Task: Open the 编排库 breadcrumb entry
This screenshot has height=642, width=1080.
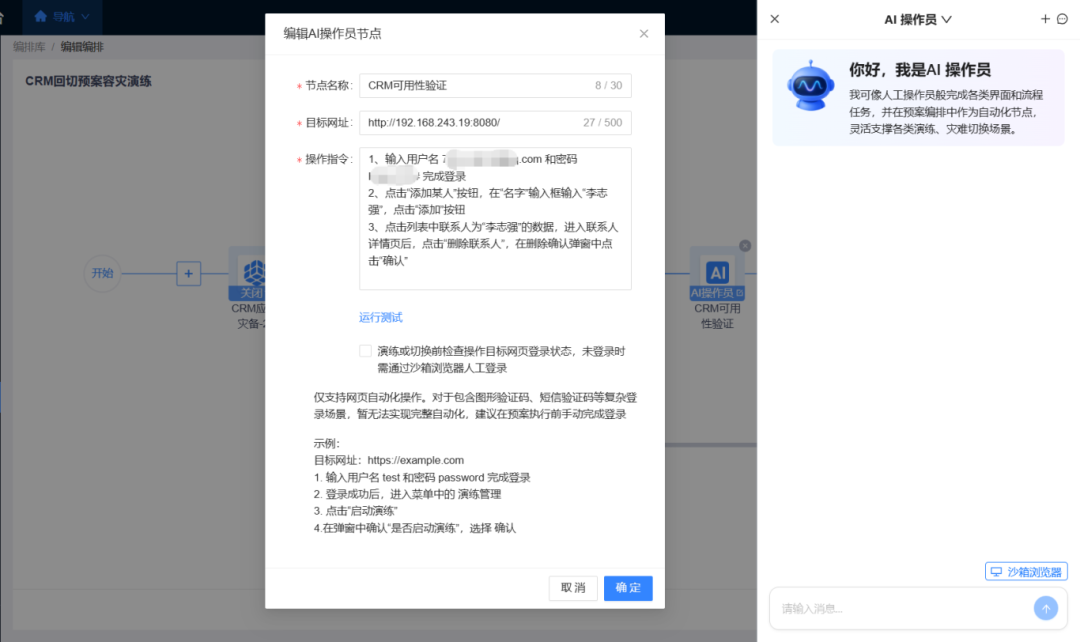Action: click(x=28, y=44)
